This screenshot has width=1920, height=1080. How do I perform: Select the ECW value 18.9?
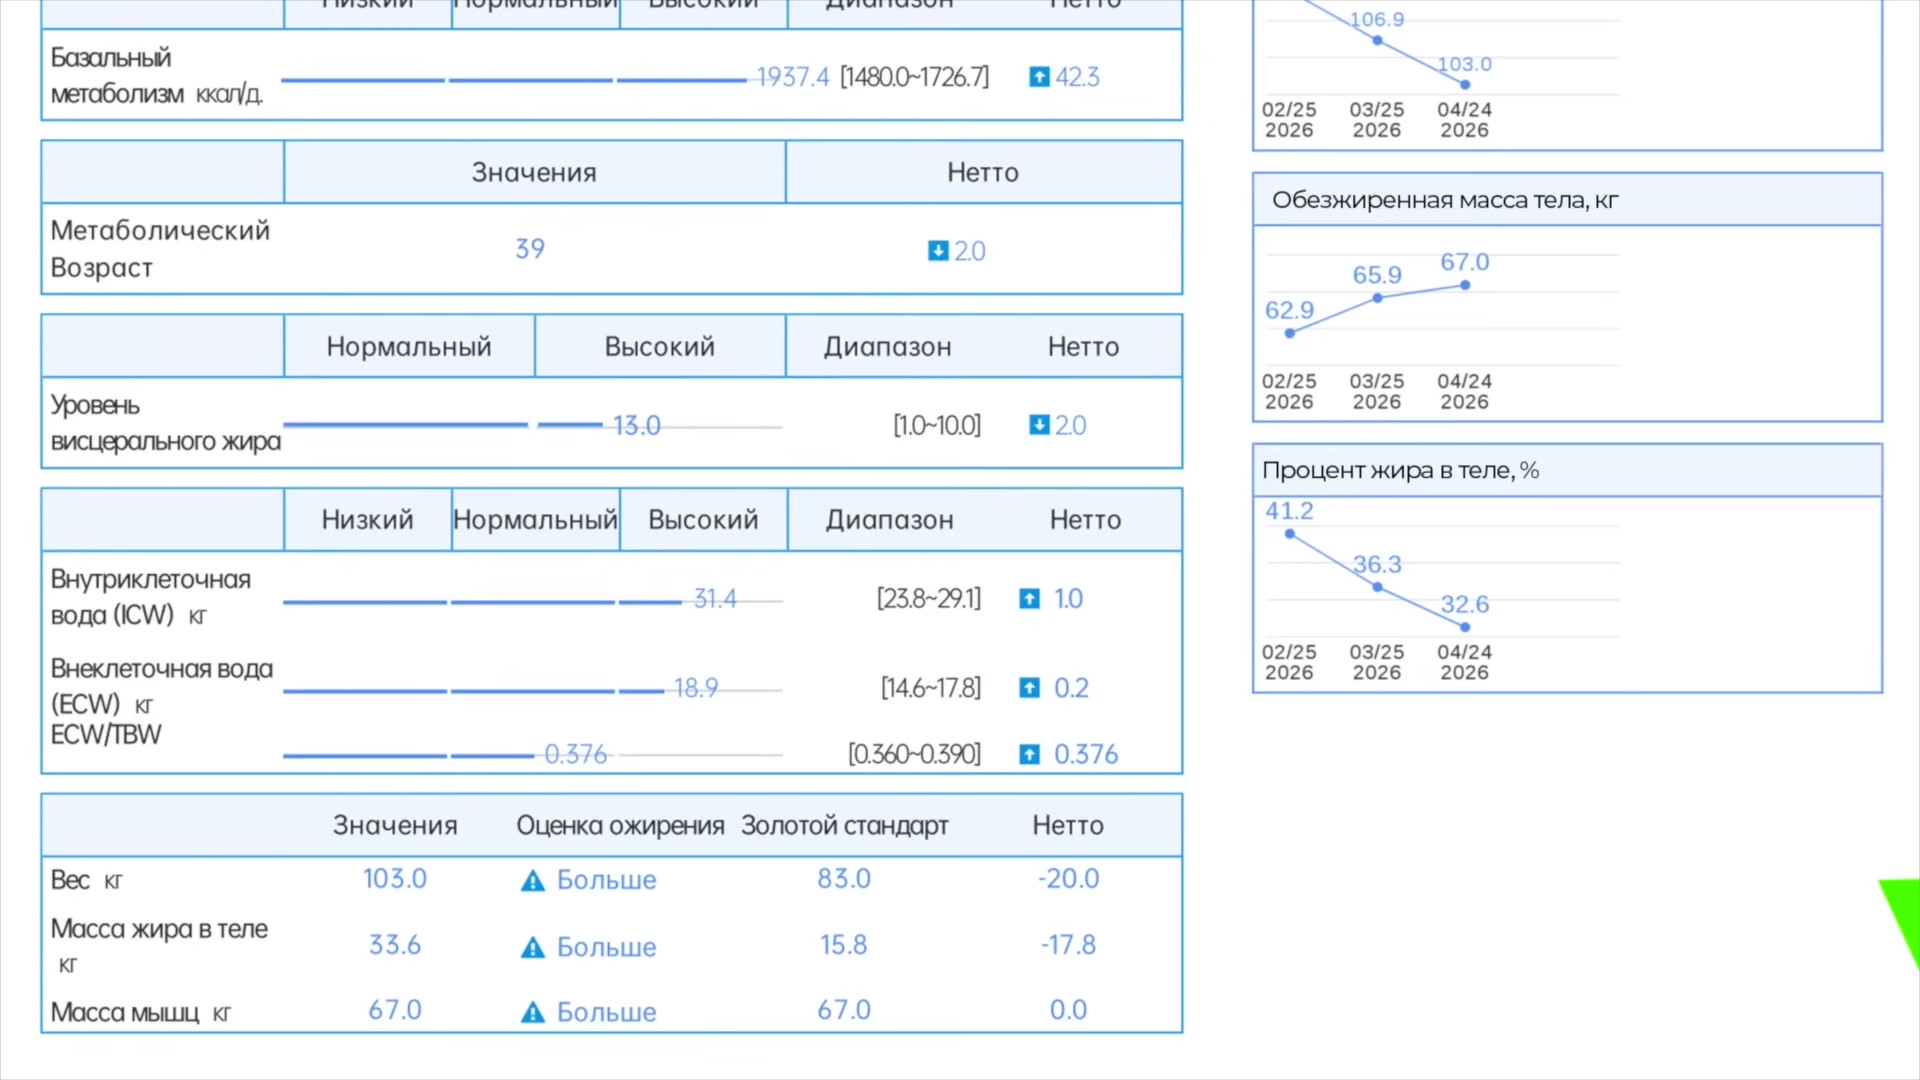696,688
